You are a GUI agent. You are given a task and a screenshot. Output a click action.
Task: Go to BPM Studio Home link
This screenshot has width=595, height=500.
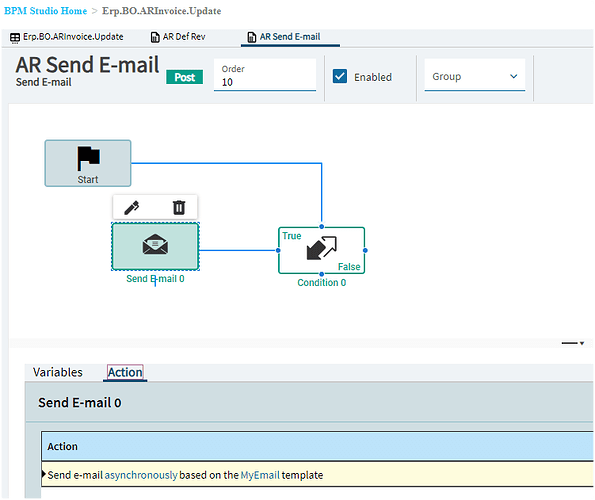pos(46,11)
